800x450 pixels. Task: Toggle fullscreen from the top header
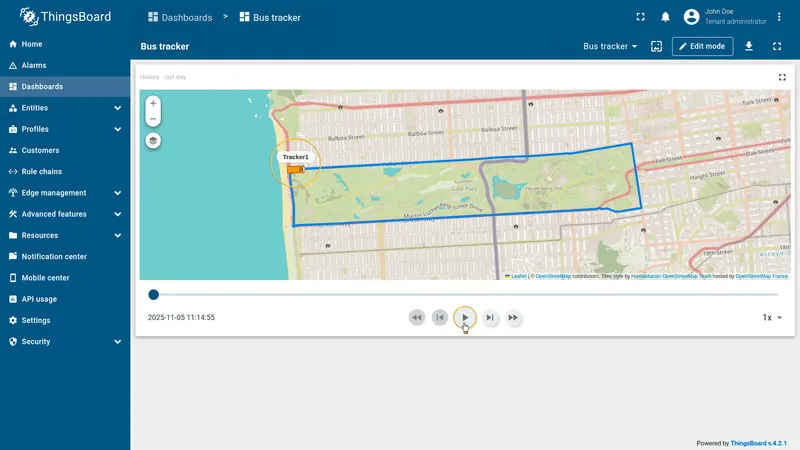point(640,17)
